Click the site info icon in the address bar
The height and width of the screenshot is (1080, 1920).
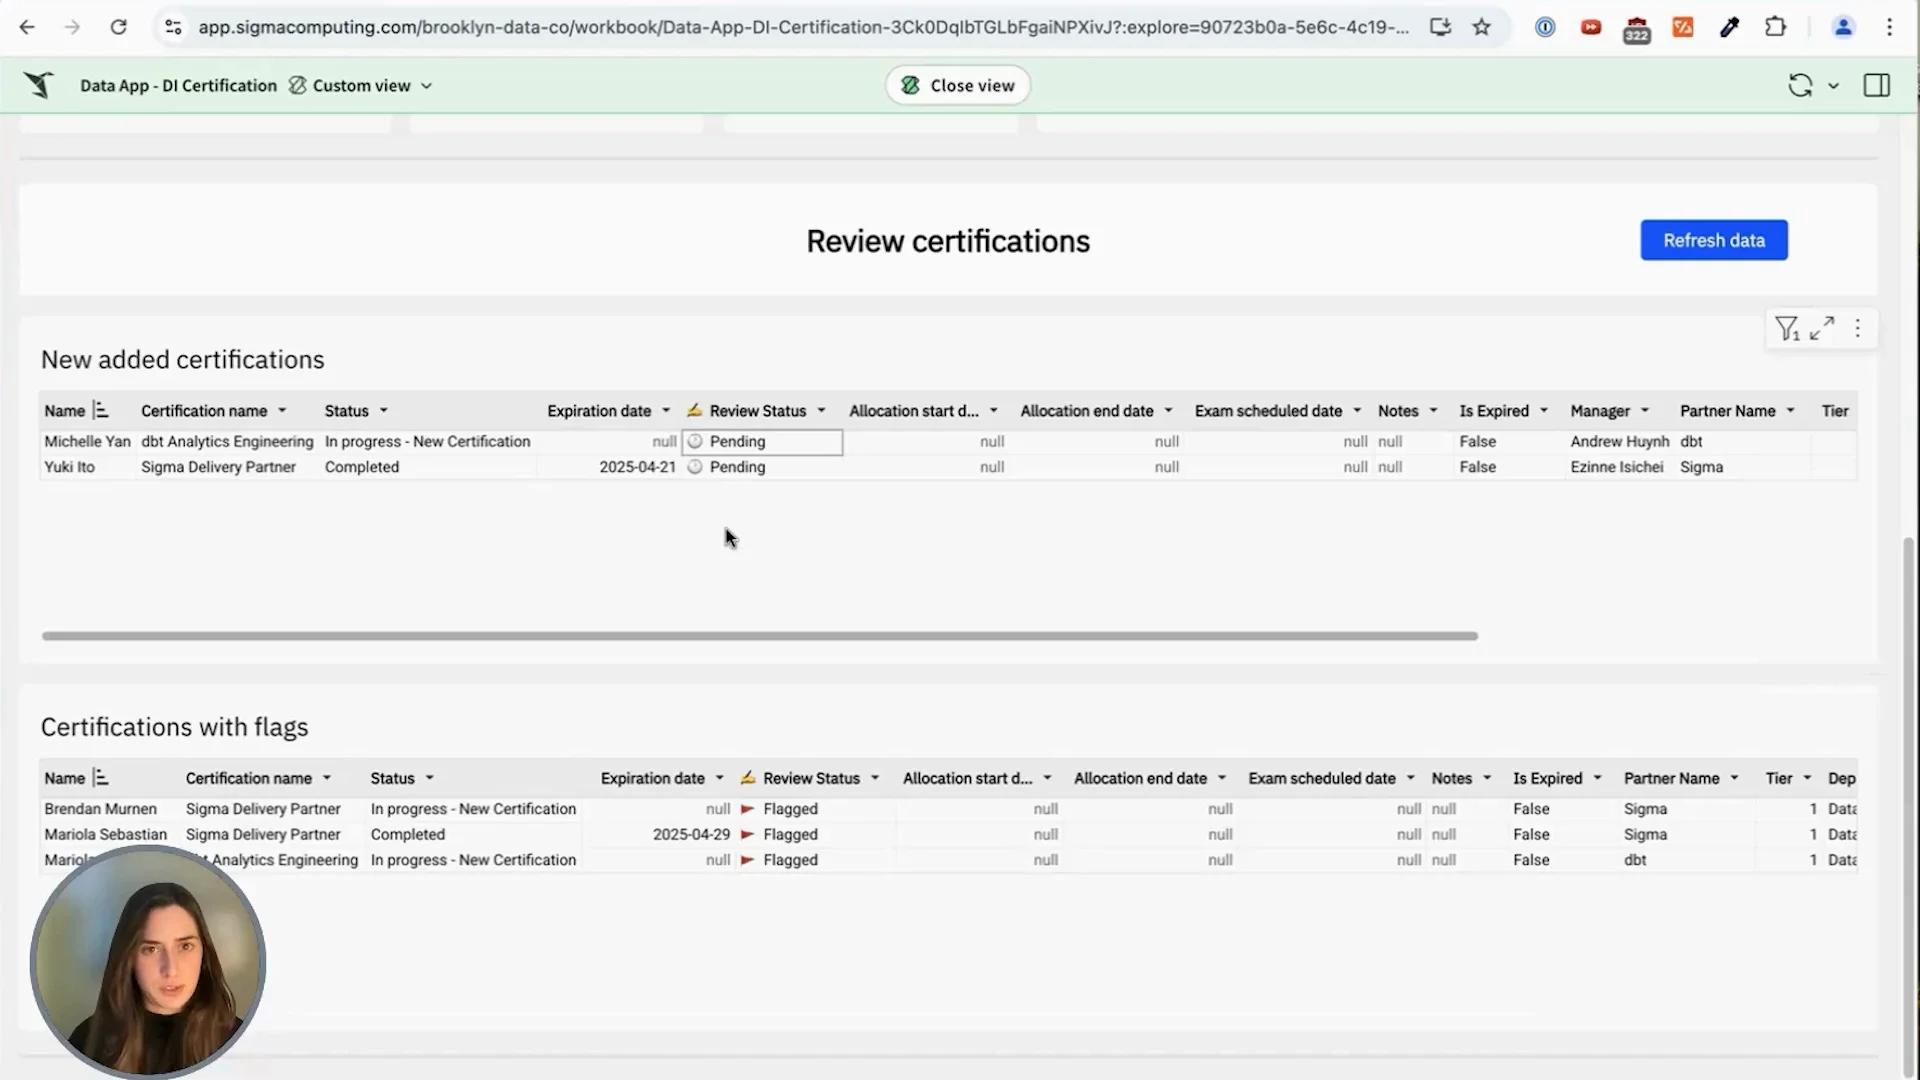173,27
